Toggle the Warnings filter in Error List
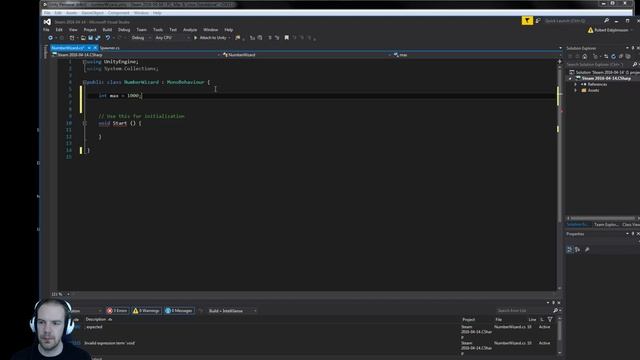Image resolution: width=640 pixels, height=360 pixels. pos(147,311)
